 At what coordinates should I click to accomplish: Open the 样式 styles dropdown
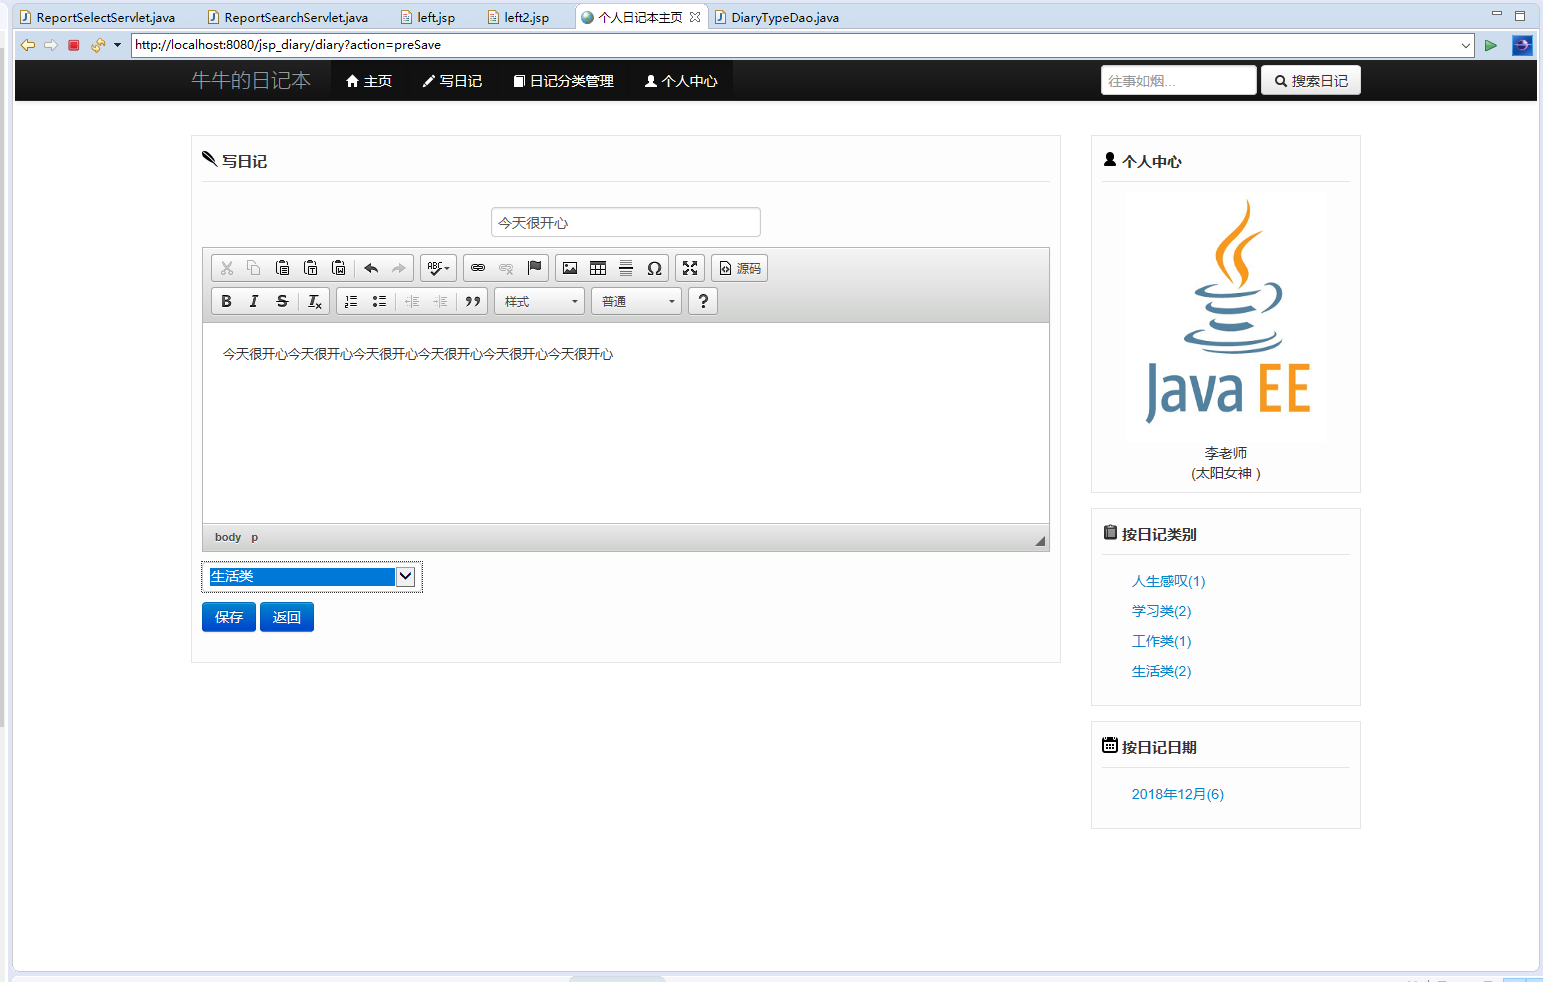[x=540, y=301]
